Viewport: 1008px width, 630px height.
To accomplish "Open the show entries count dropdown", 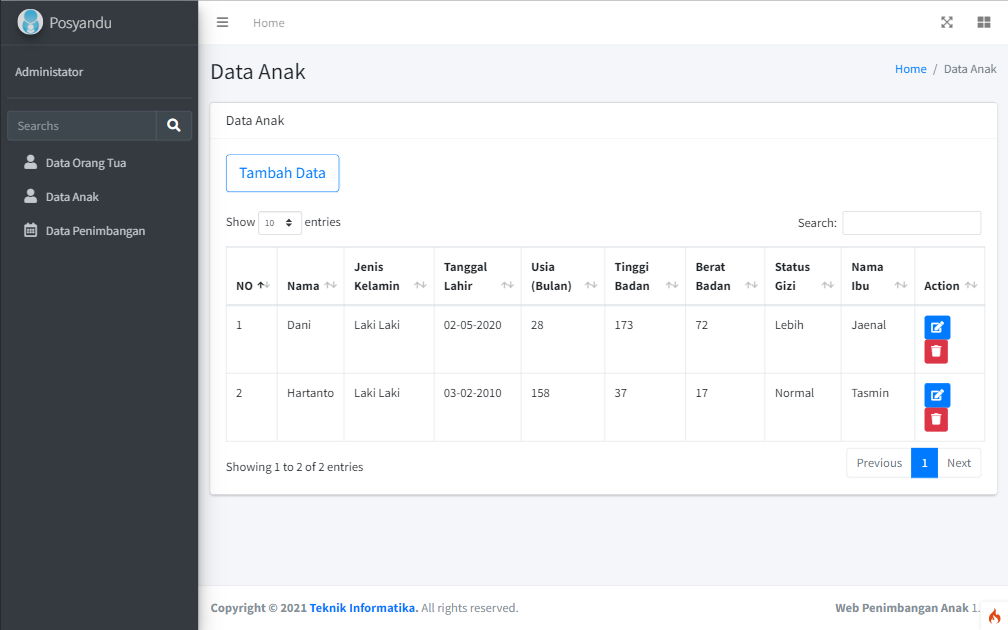I will (280, 223).
